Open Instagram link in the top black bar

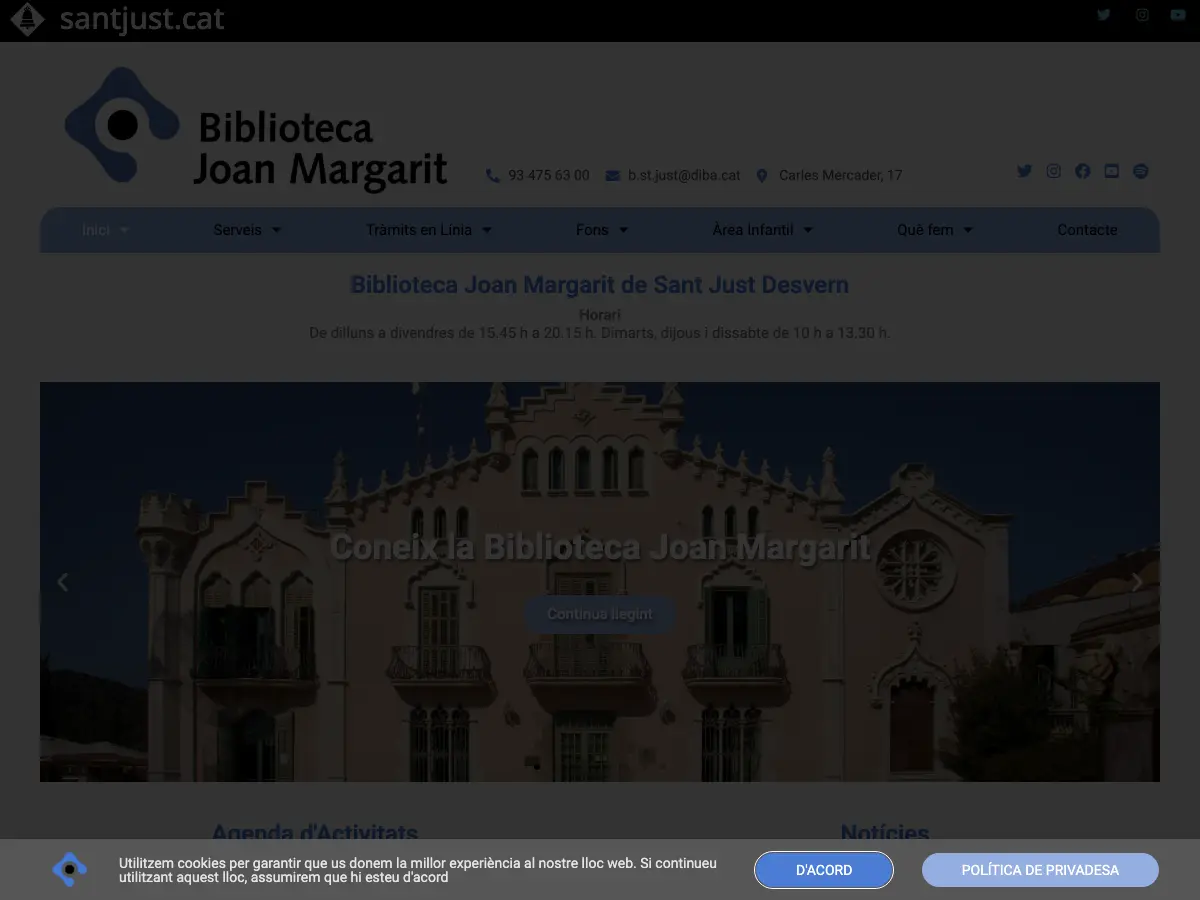[1142, 15]
